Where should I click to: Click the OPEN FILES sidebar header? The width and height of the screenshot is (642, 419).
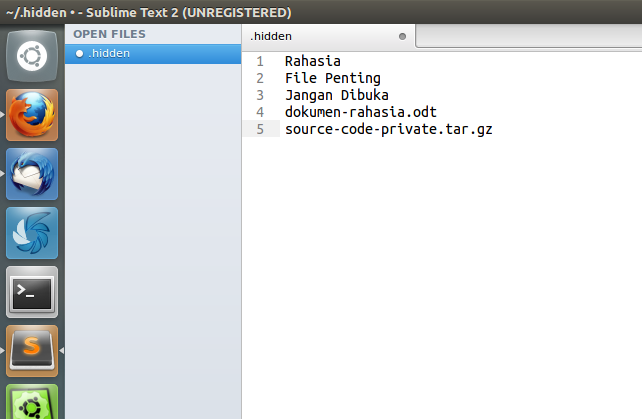pos(109,34)
